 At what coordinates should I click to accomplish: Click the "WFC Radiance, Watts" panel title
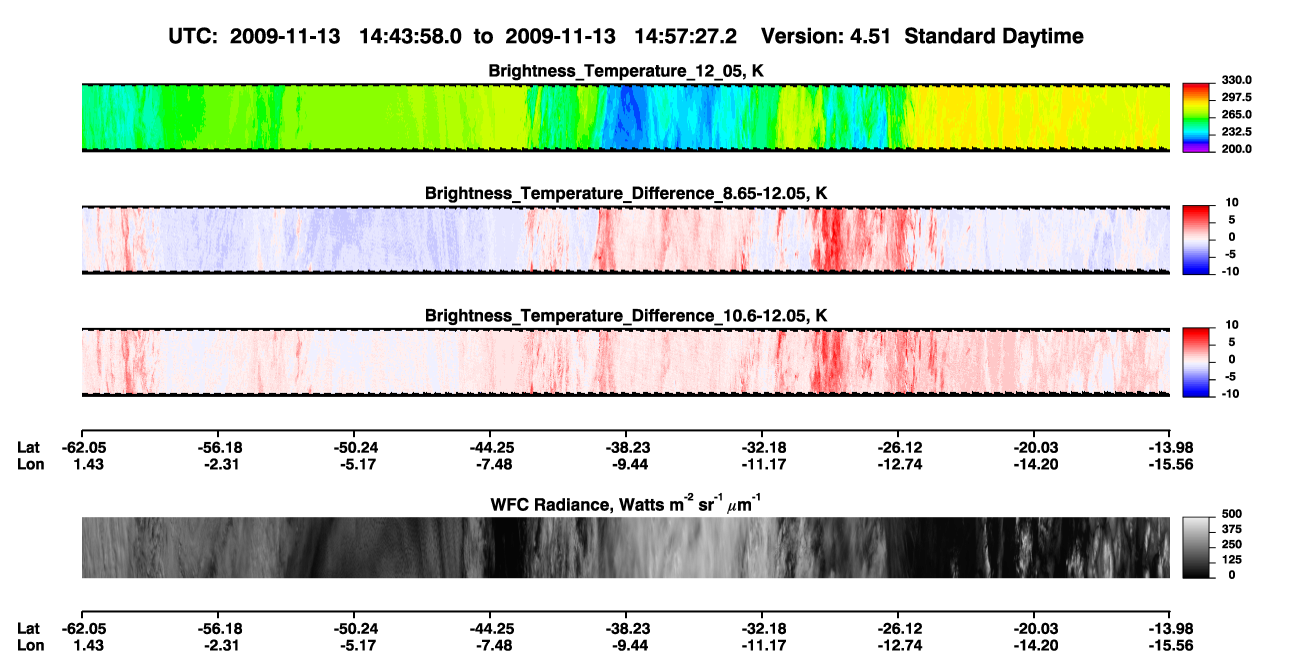click(626, 502)
